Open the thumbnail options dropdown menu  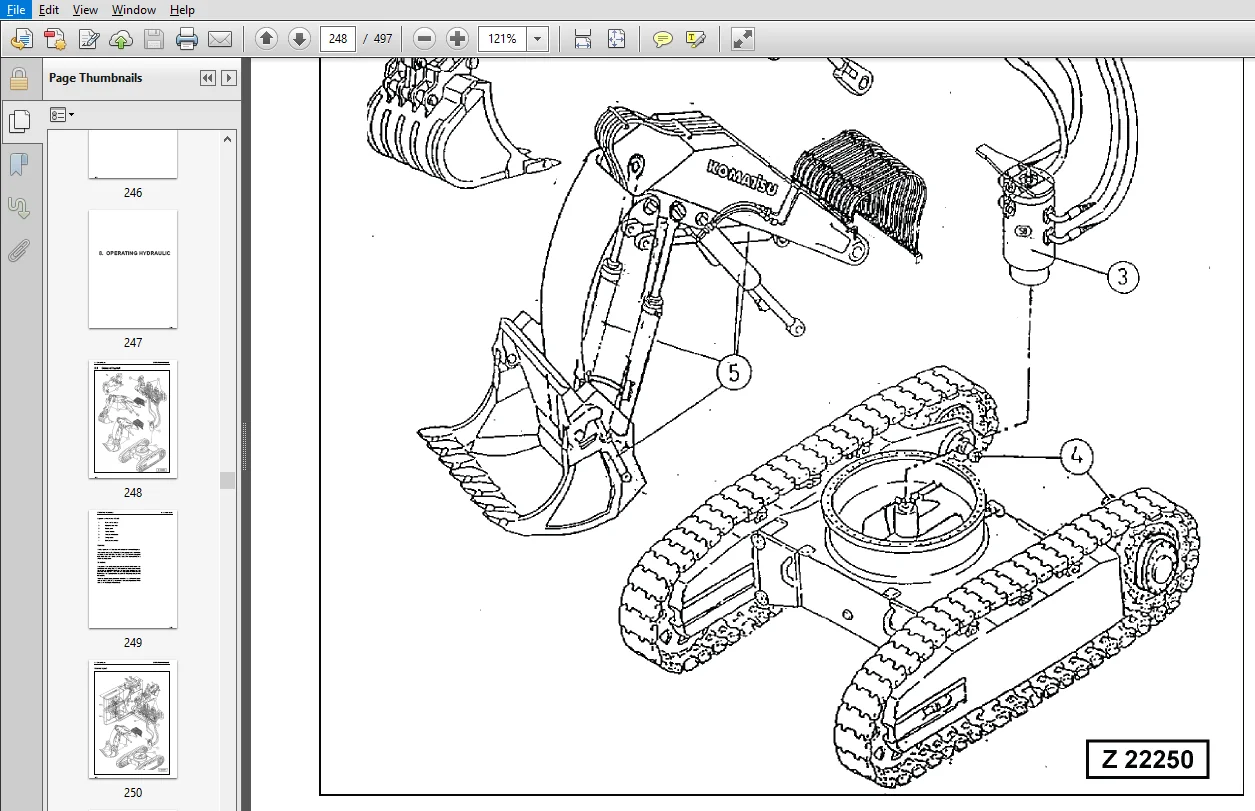pyautogui.click(x=62, y=115)
